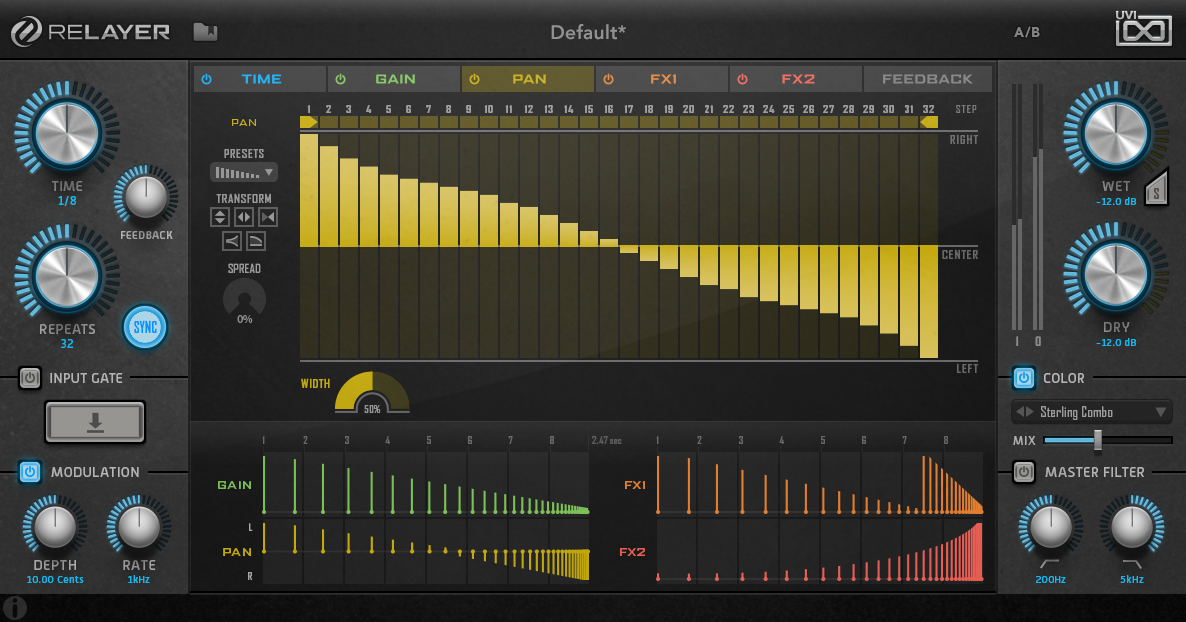Viewport: 1186px width, 622px height.
Task: Click the A/B compare button
Action: click(x=1027, y=32)
